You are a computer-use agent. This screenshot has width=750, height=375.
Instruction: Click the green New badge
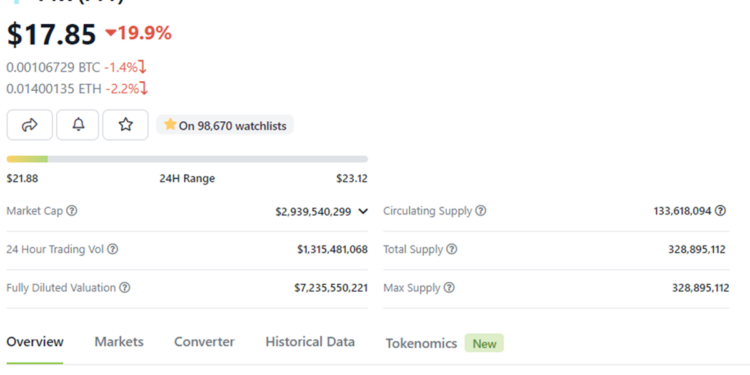(x=484, y=343)
